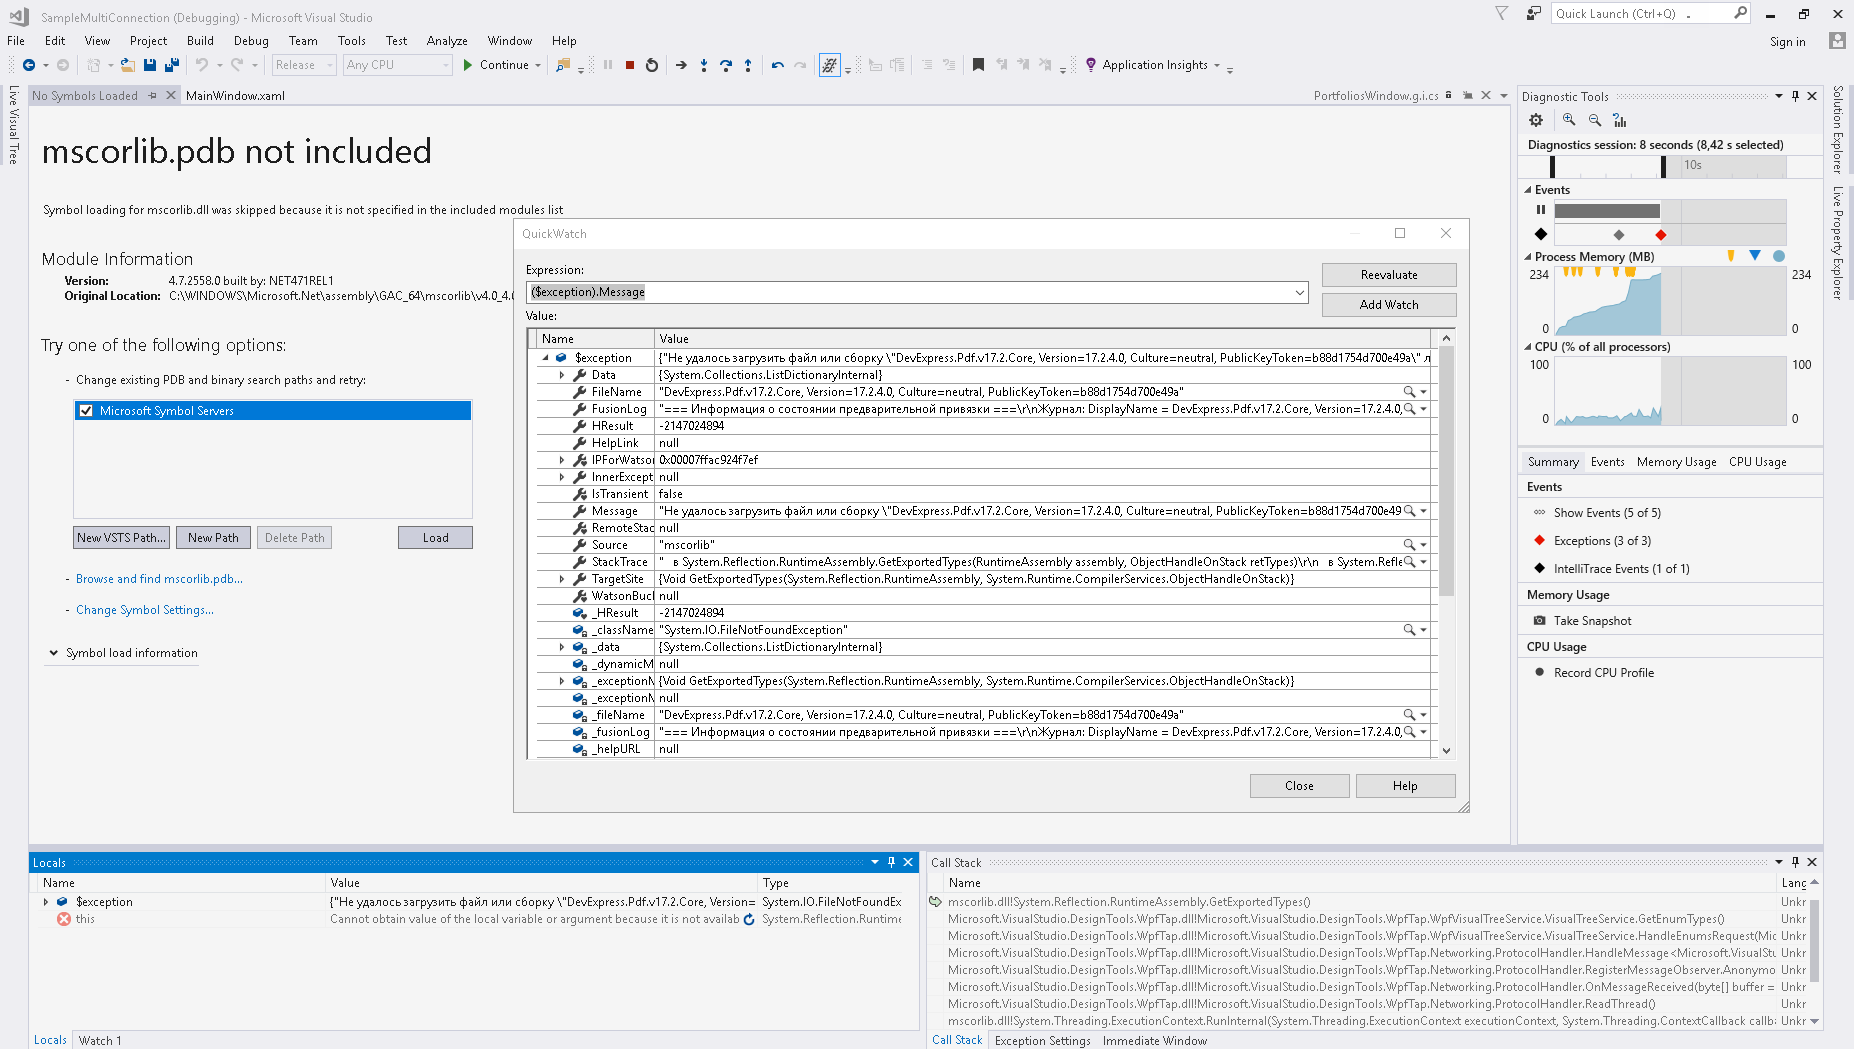Open the Tools menu
Viewport: 1854px width, 1049px height.
(351, 41)
